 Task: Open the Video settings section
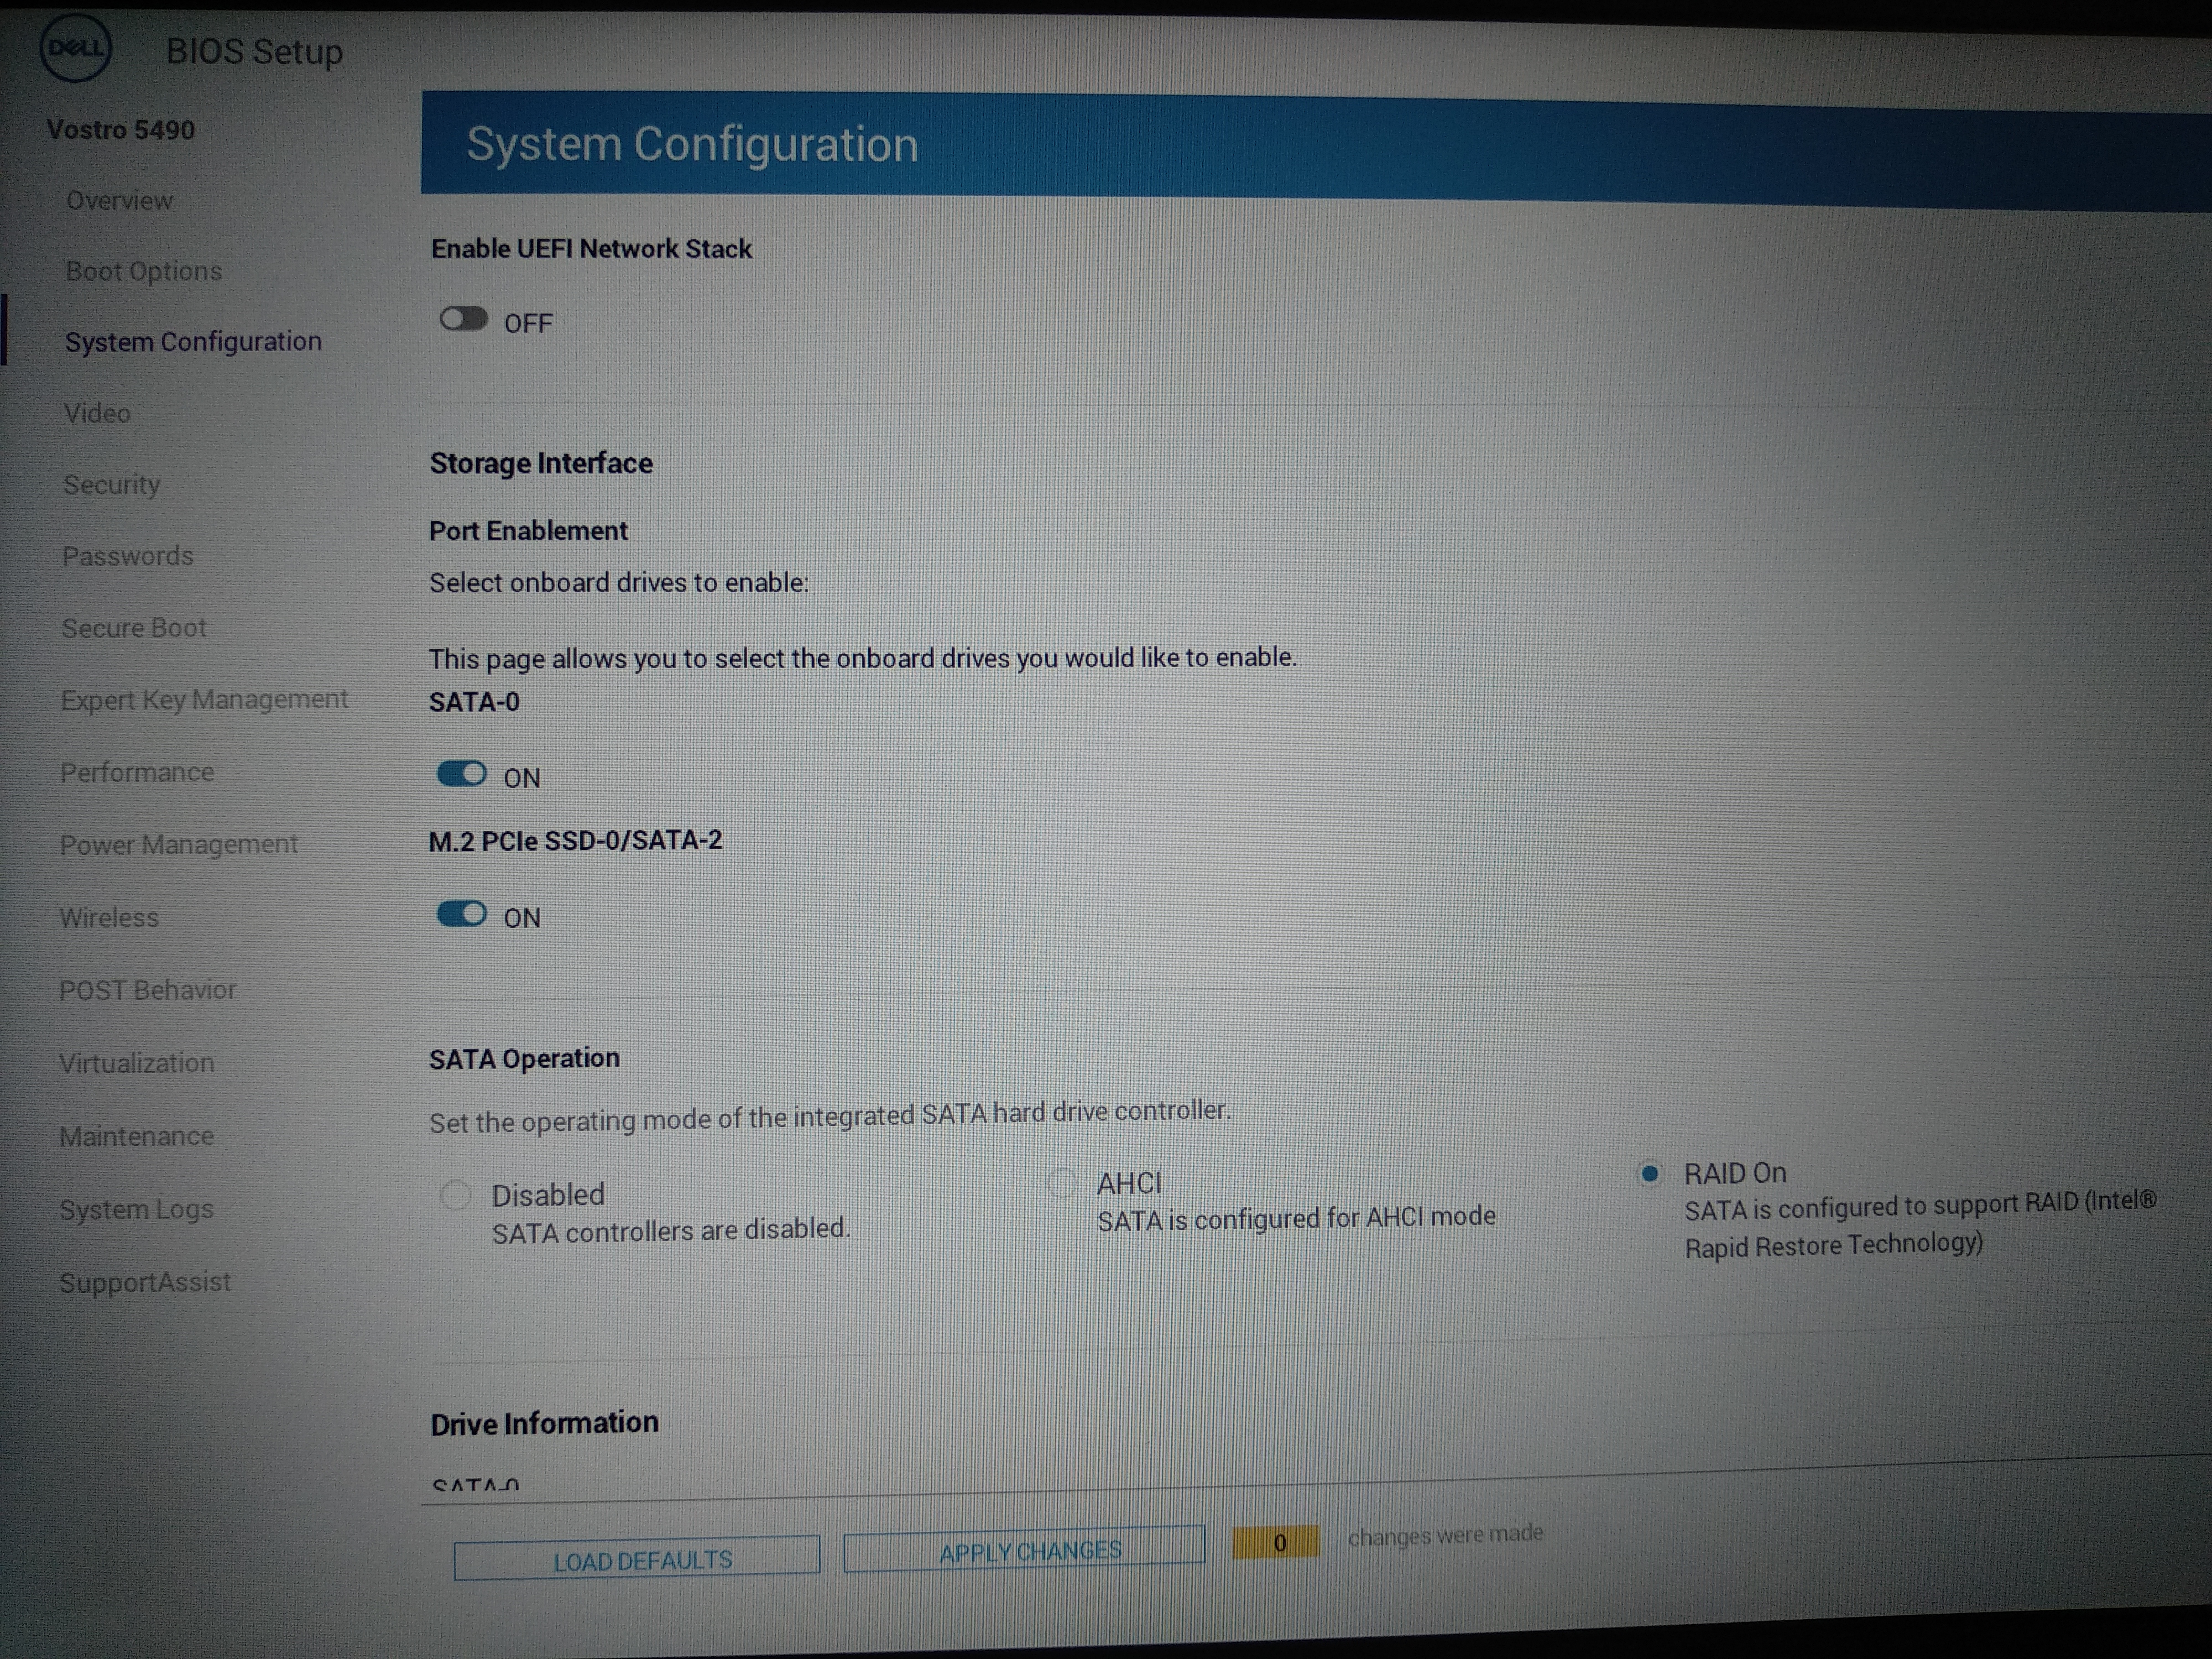pos(97,413)
